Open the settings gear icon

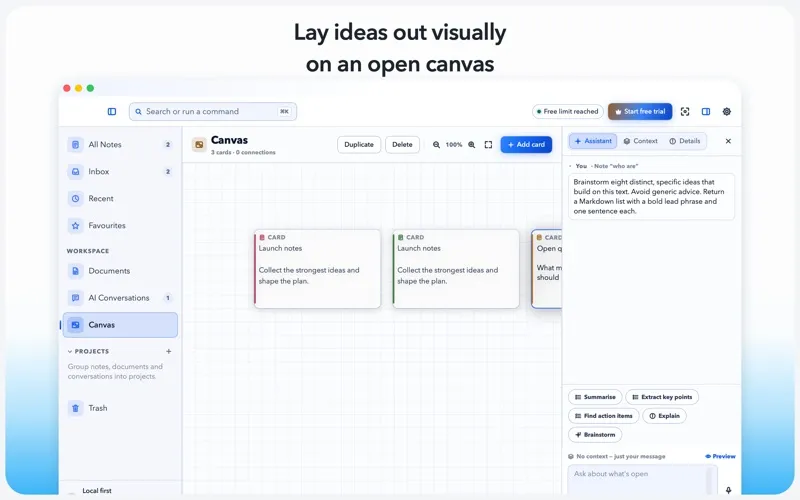(x=727, y=112)
